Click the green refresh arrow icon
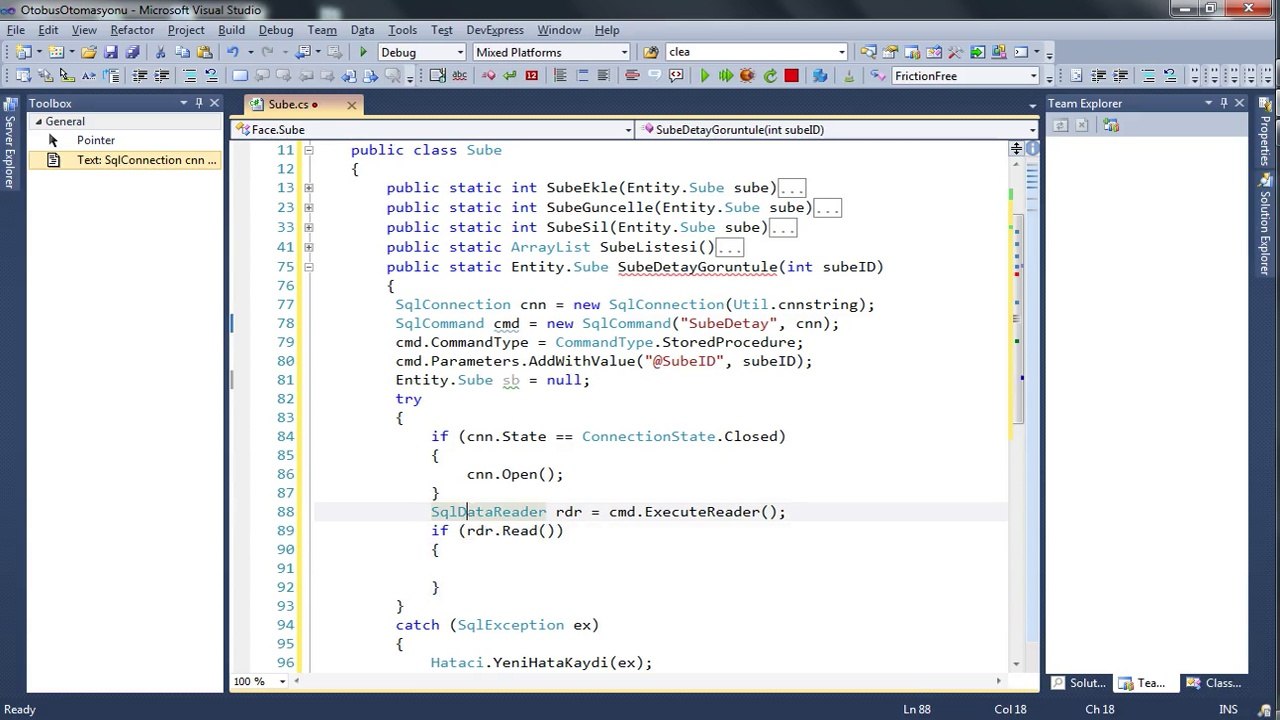The width and height of the screenshot is (1280, 720). coord(770,76)
